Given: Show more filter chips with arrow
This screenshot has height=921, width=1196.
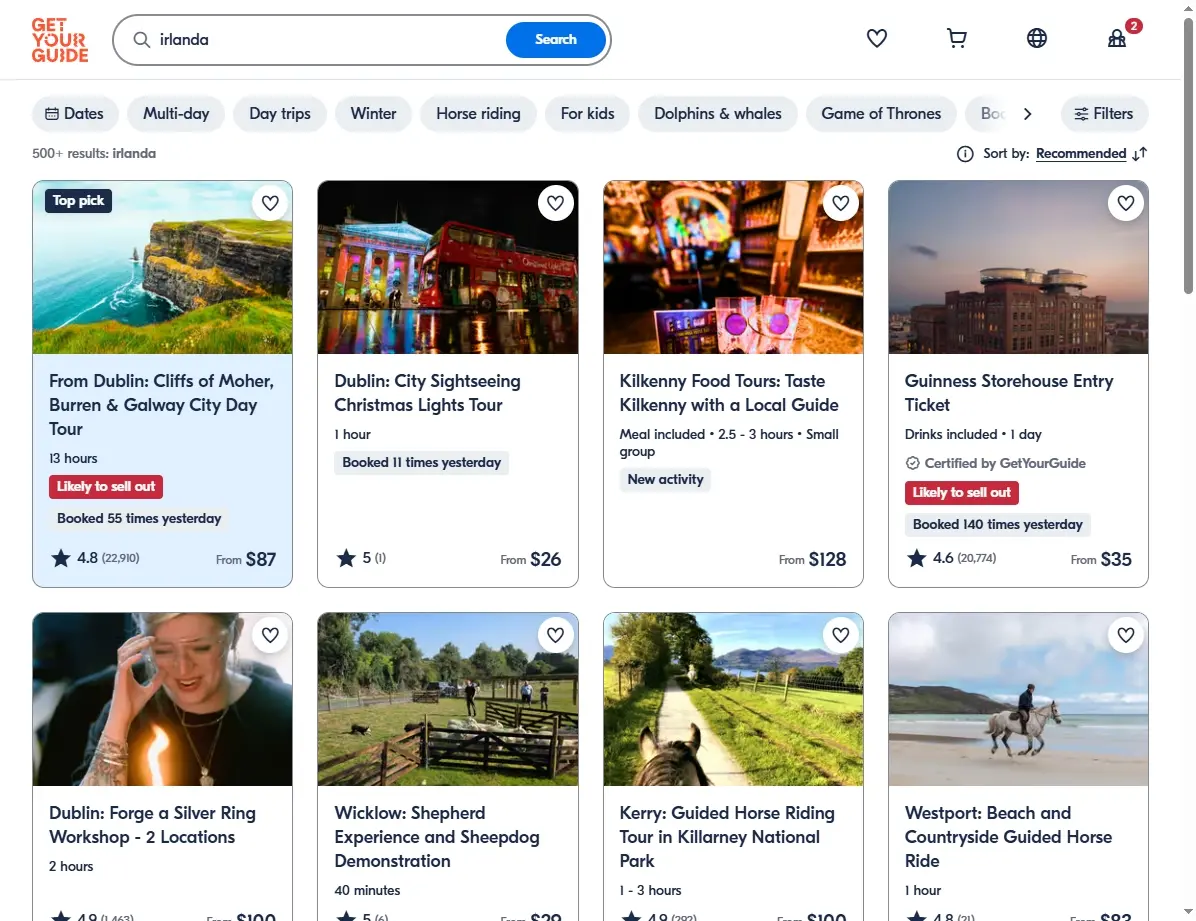Looking at the screenshot, I should click(x=1027, y=114).
